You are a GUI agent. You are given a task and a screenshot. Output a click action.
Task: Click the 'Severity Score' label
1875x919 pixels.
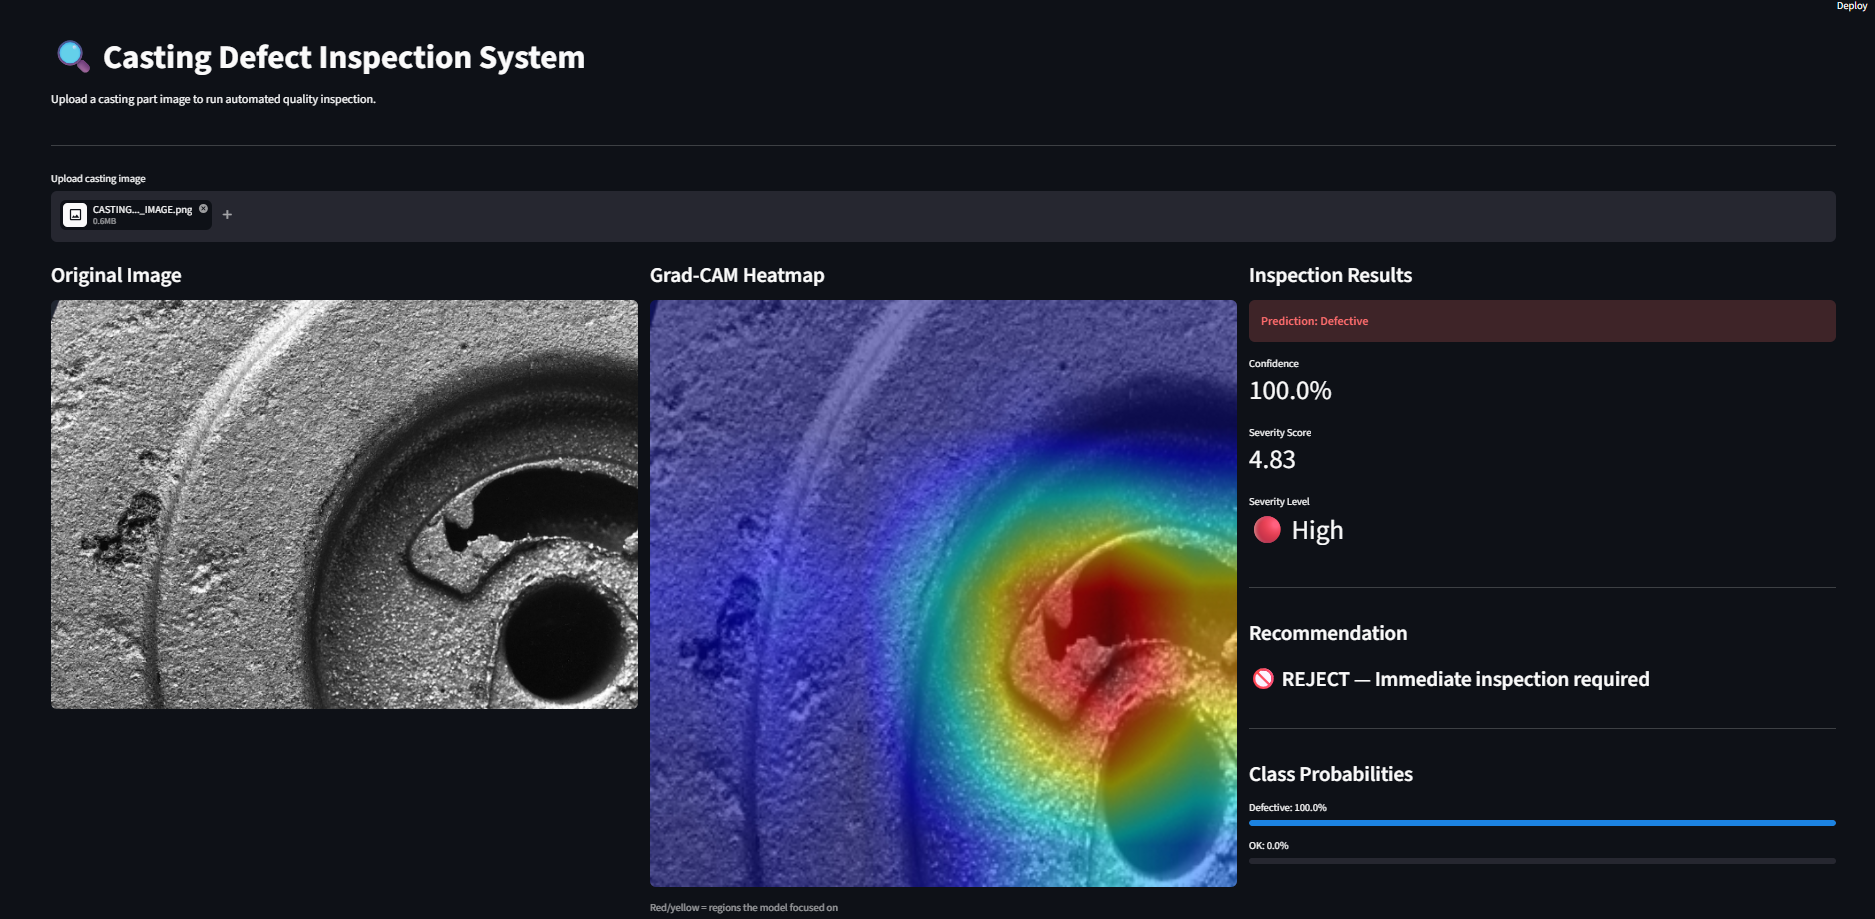point(1280,433)
